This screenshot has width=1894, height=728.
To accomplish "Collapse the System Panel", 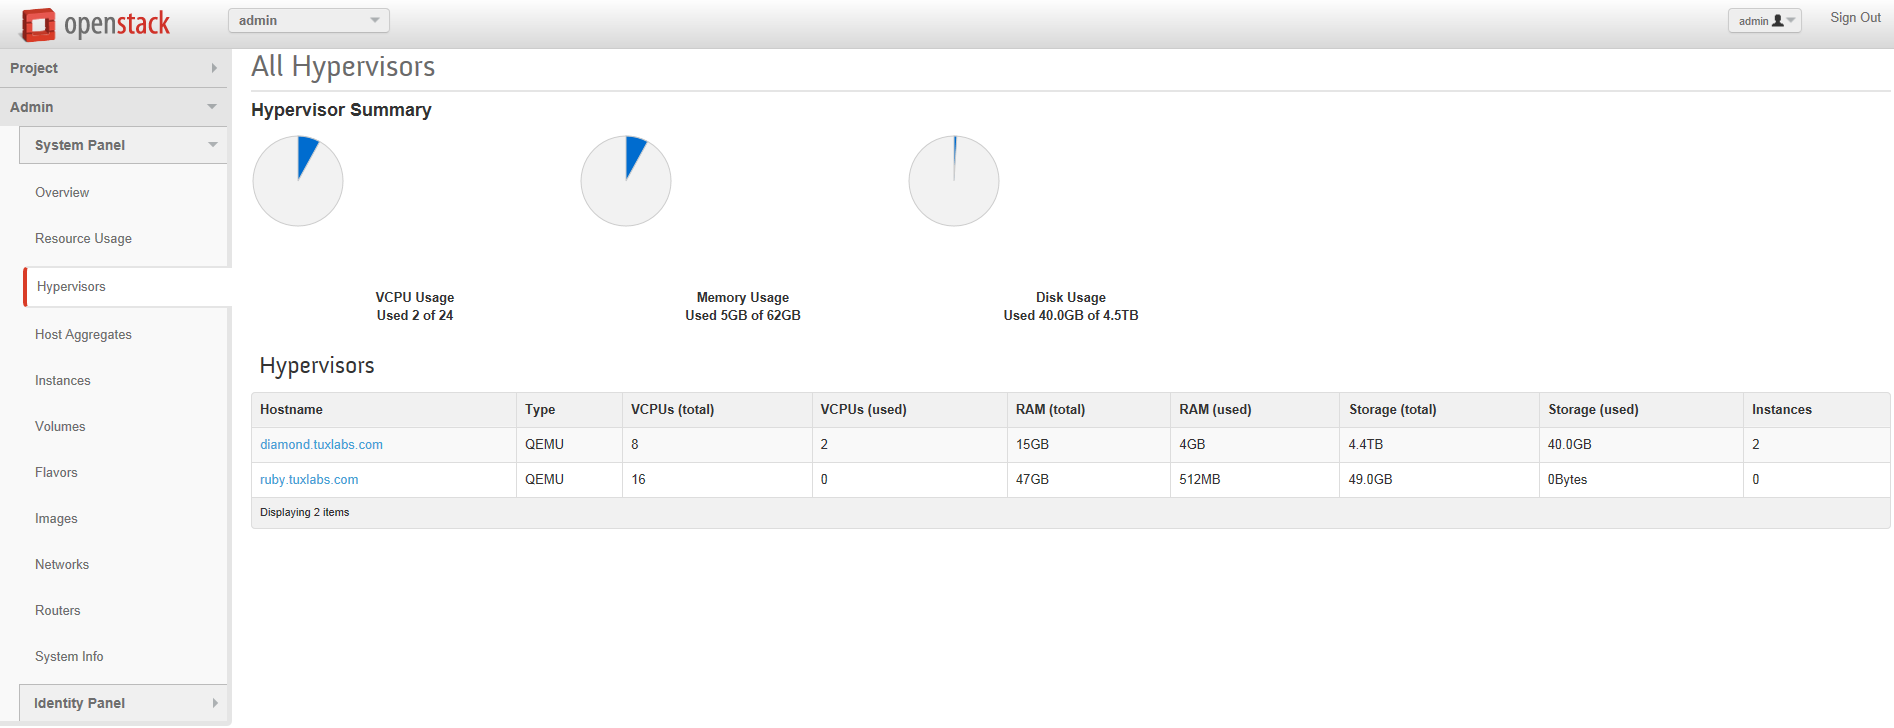I will pos(123,145).
